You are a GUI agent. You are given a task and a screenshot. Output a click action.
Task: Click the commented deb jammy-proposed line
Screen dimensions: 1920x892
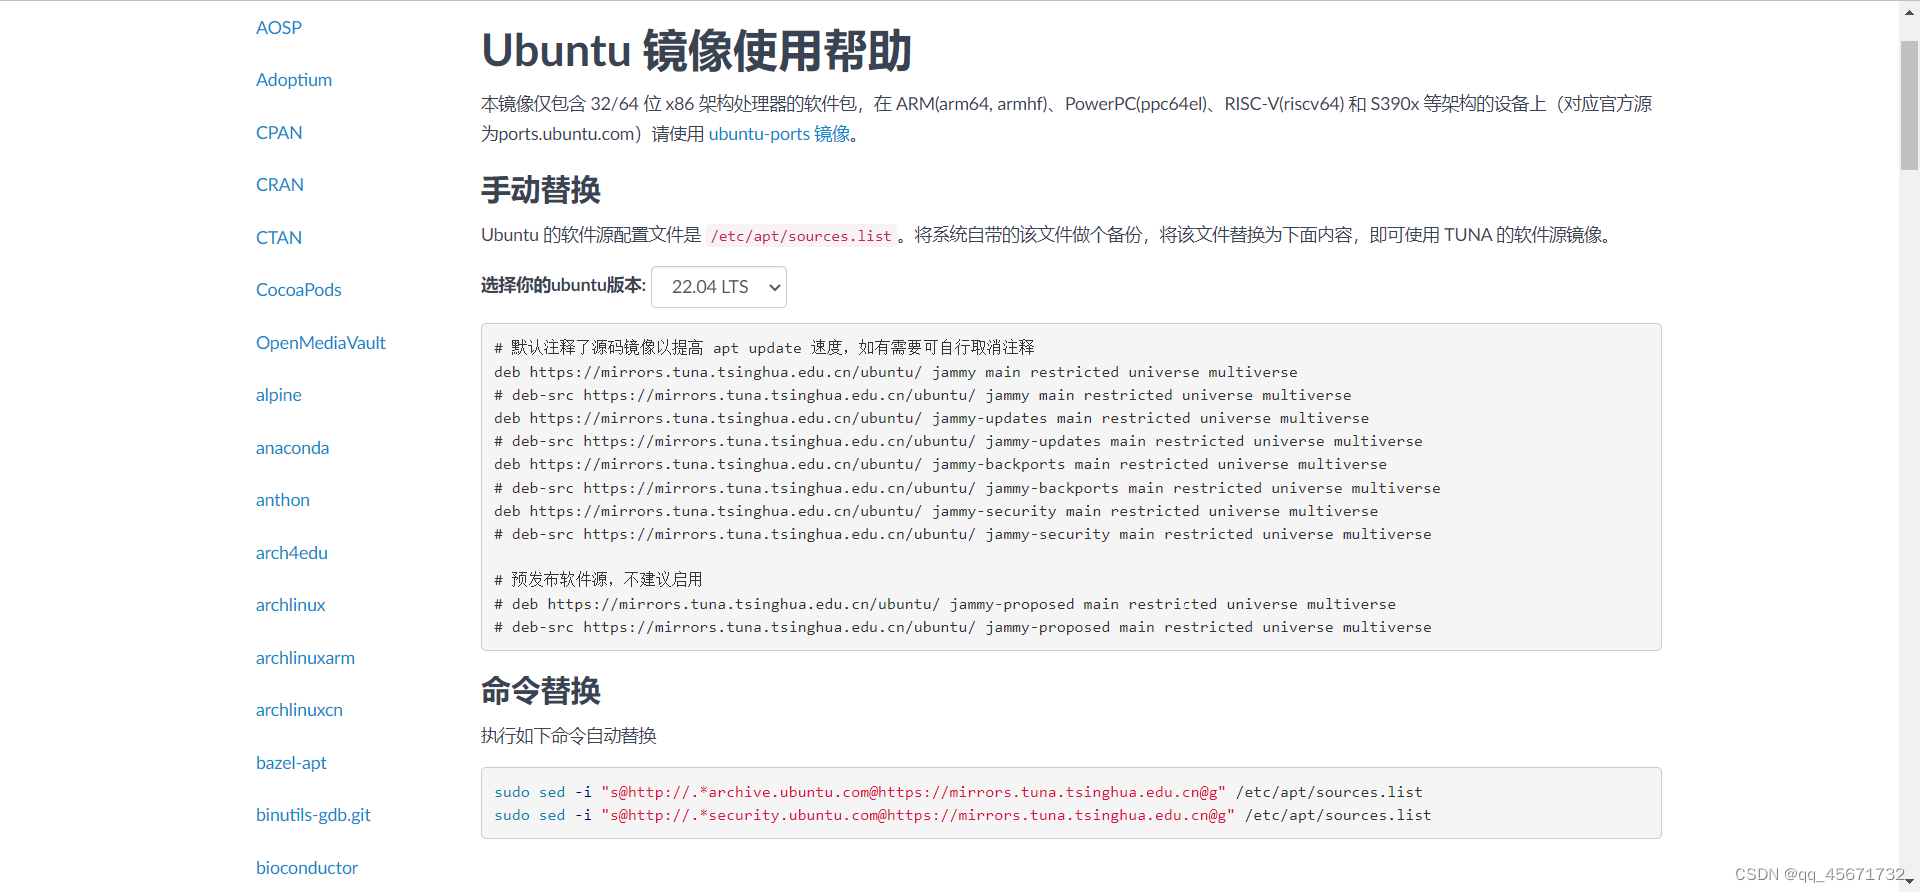pyautogui.click(x=945, y=604)
